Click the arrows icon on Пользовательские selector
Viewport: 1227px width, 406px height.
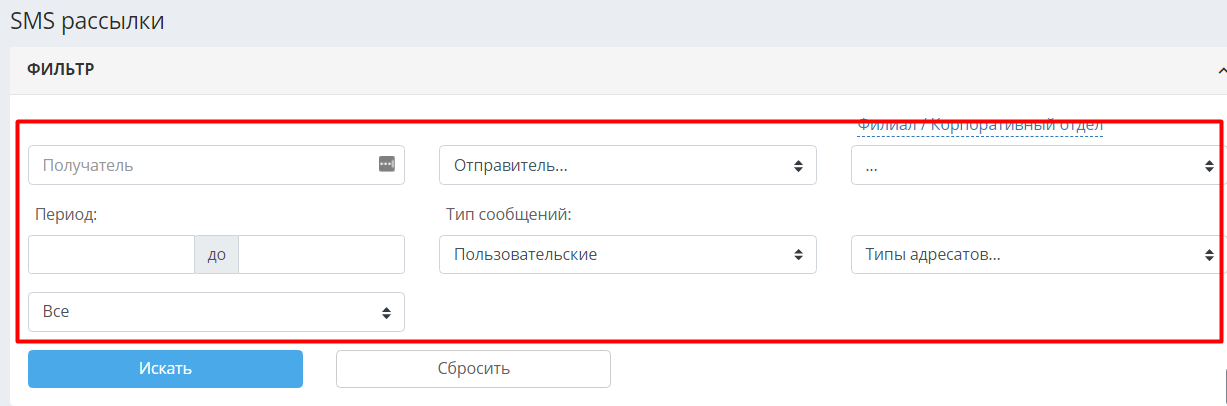click(x=798, y=255)
